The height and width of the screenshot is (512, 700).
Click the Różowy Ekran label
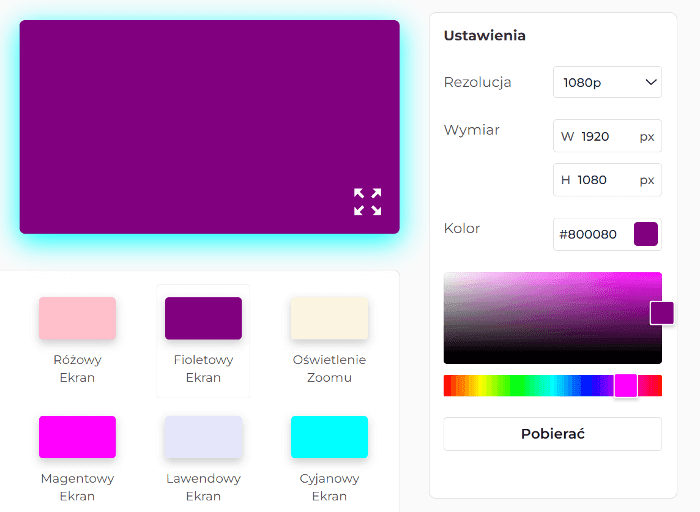[77, 369]
